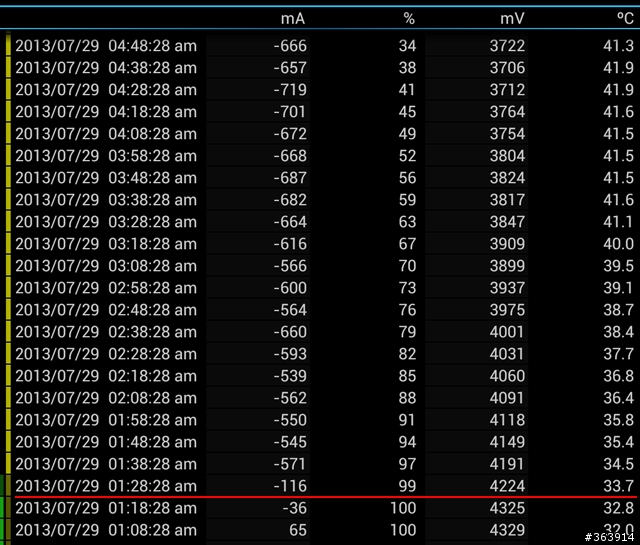Click the 36.8 temperature reading
Viewport: 640px width, 545px height.
click(618, 376)
